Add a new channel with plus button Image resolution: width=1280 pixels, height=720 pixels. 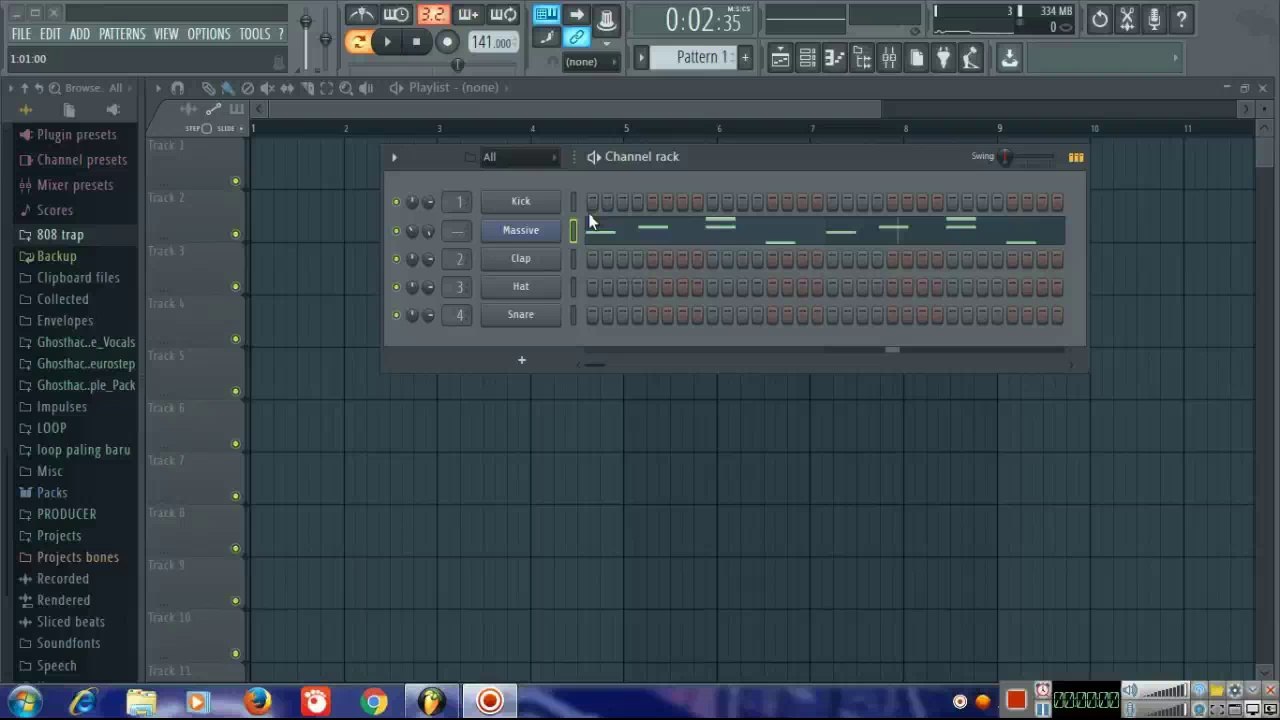[521, 360]
